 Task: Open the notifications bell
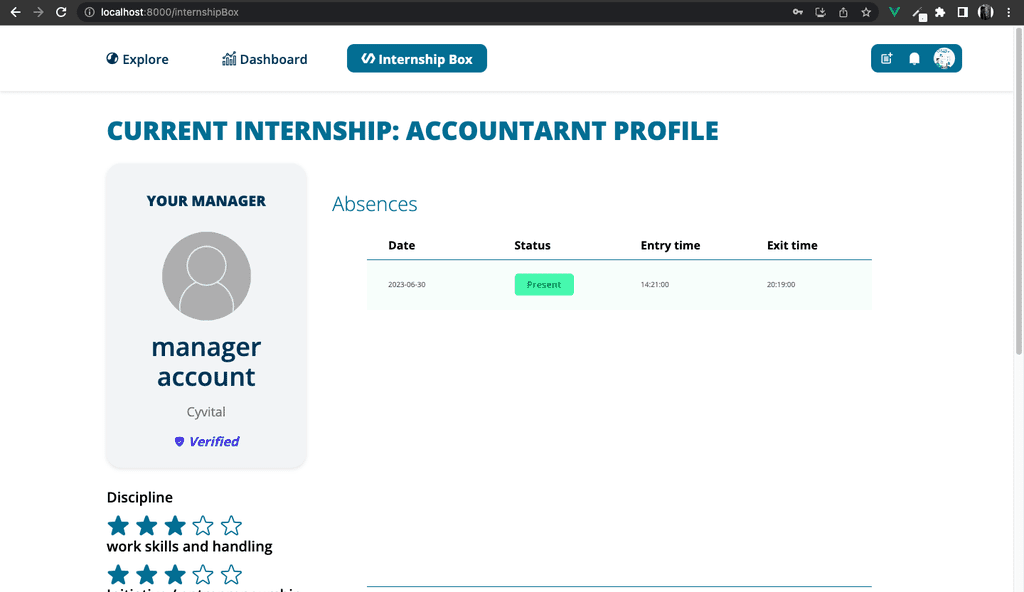914,59
